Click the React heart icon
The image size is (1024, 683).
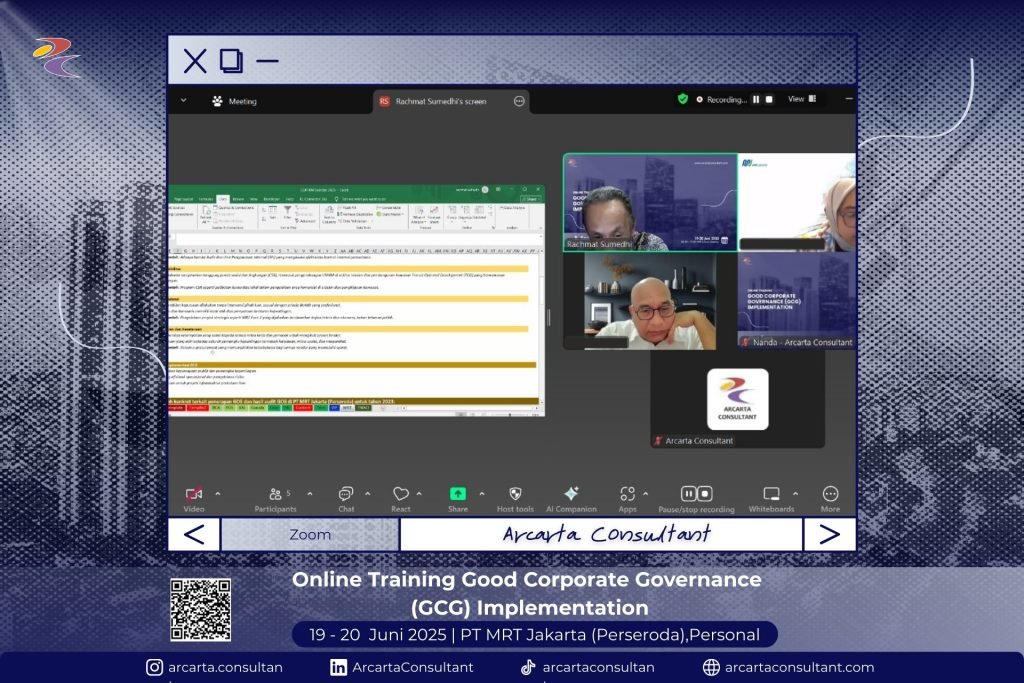[400, 494]
